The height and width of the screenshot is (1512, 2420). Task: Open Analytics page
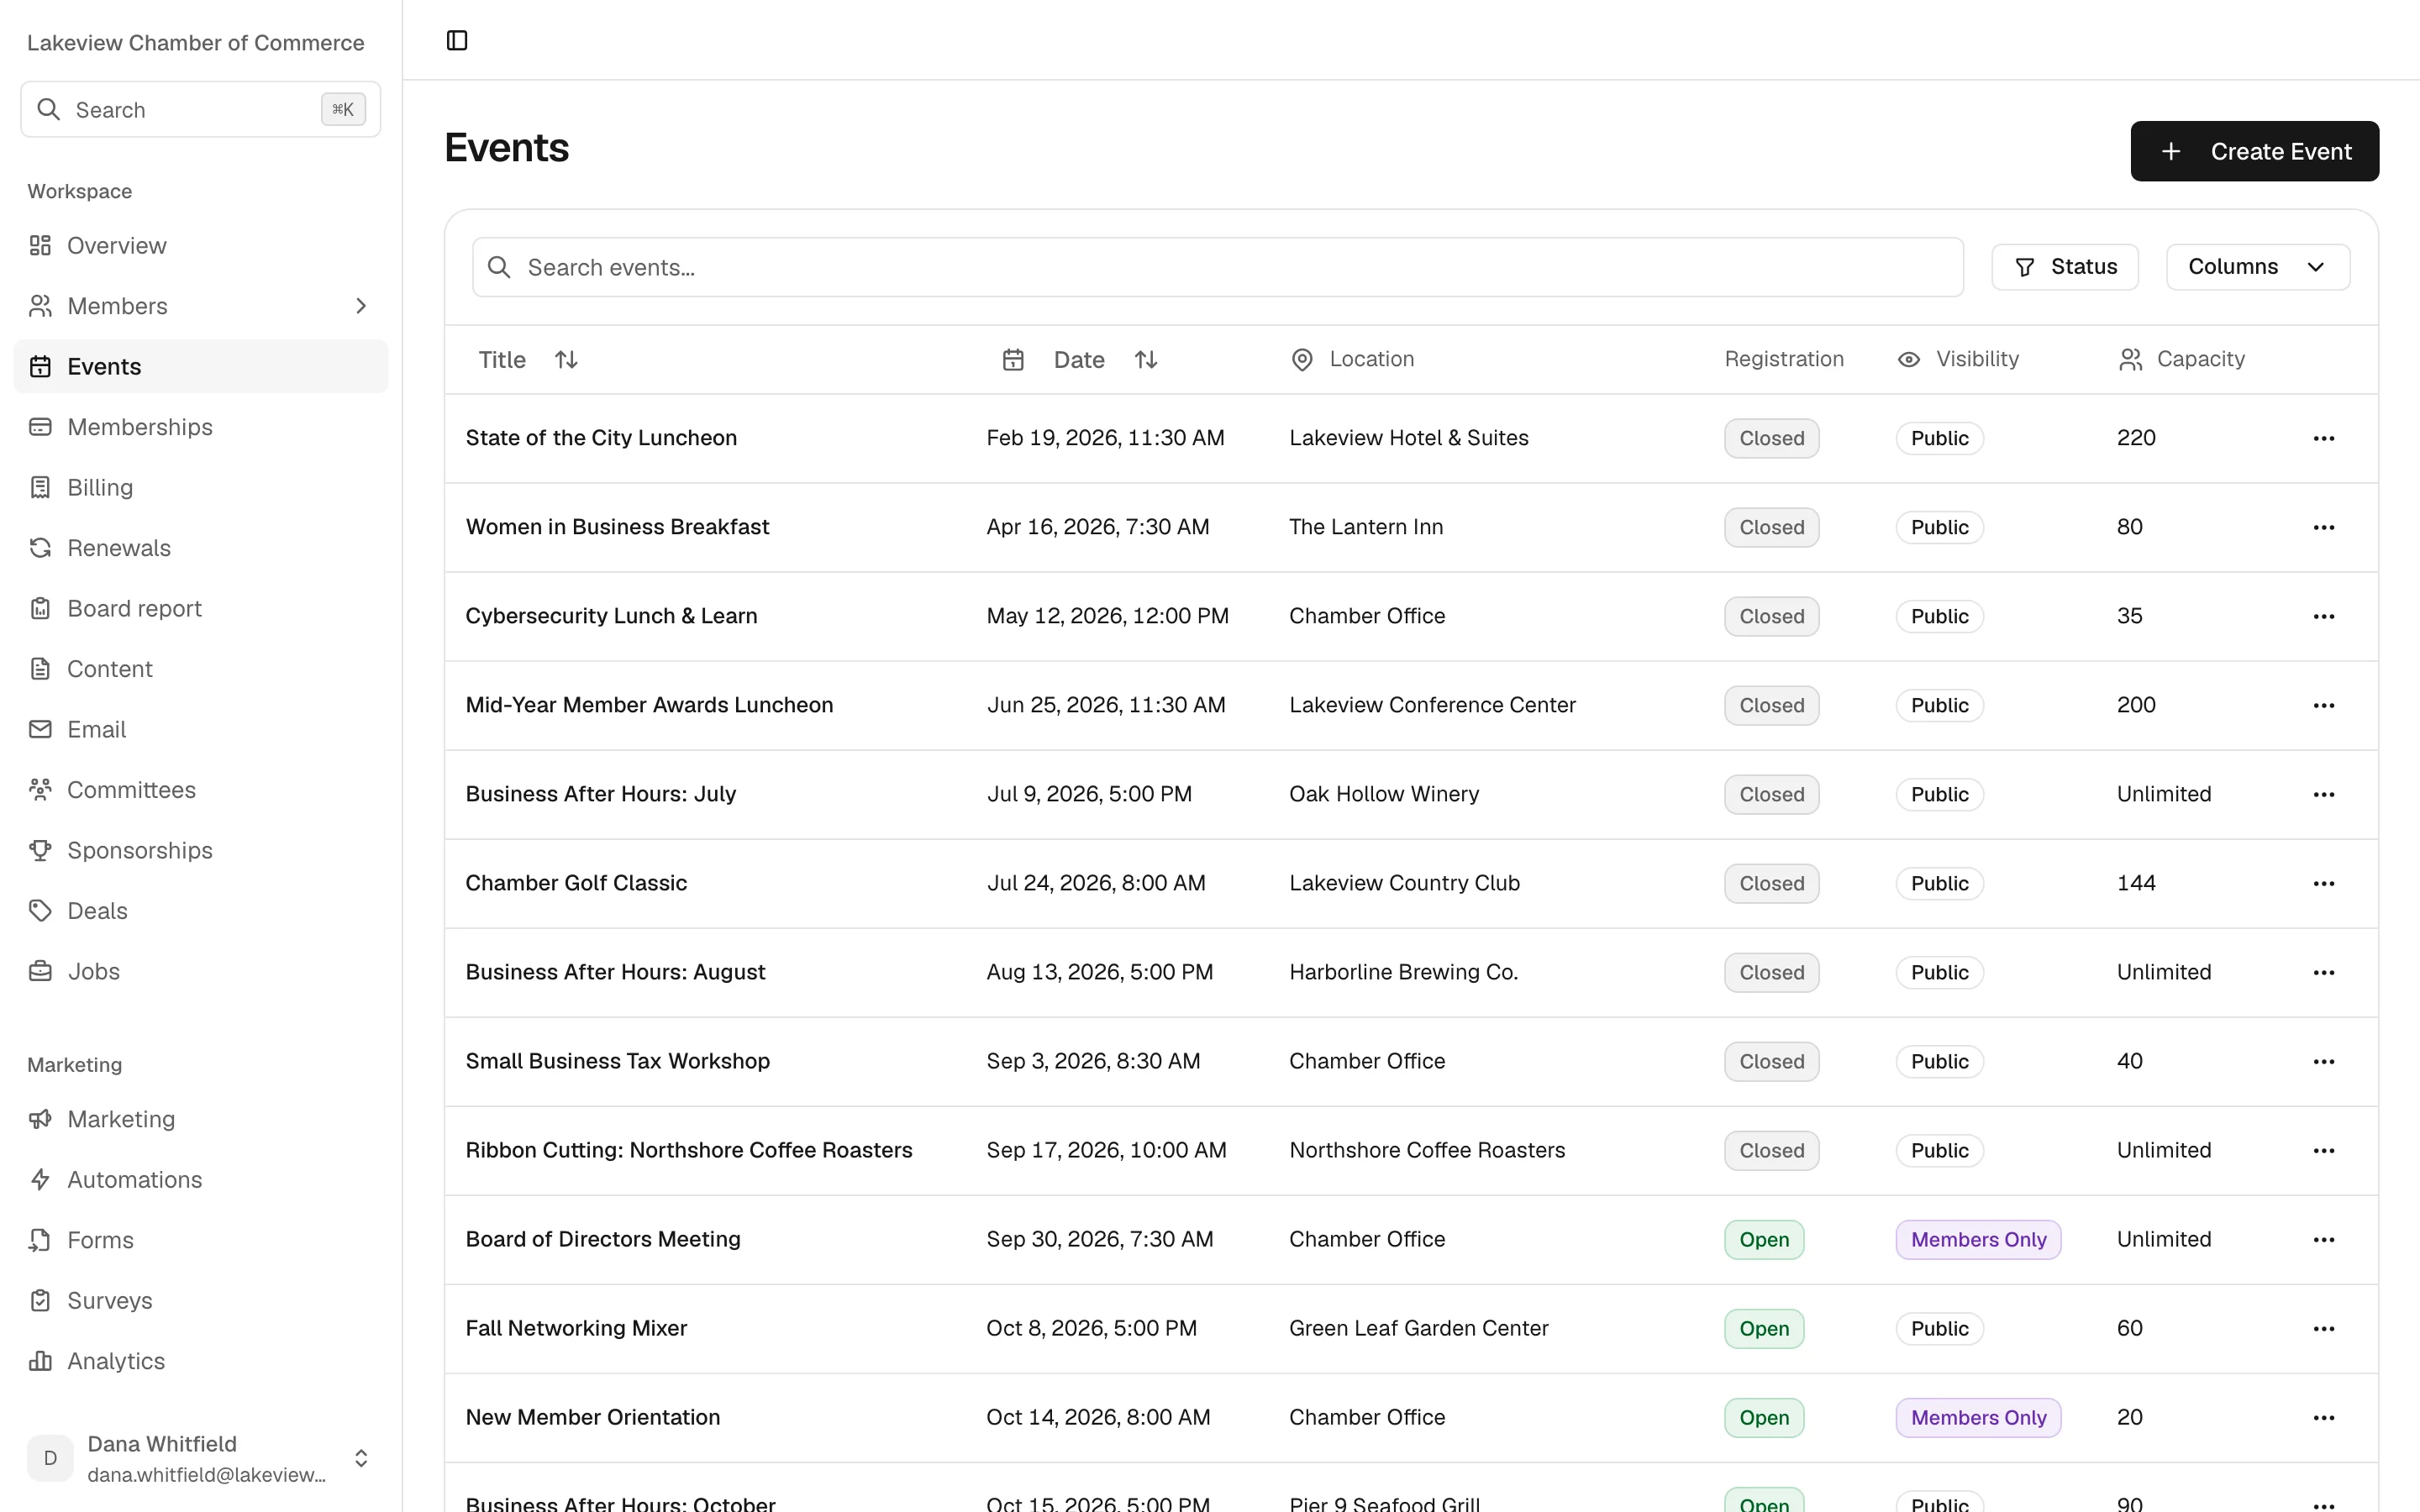pyautogui.click(x=200, y=1361)
